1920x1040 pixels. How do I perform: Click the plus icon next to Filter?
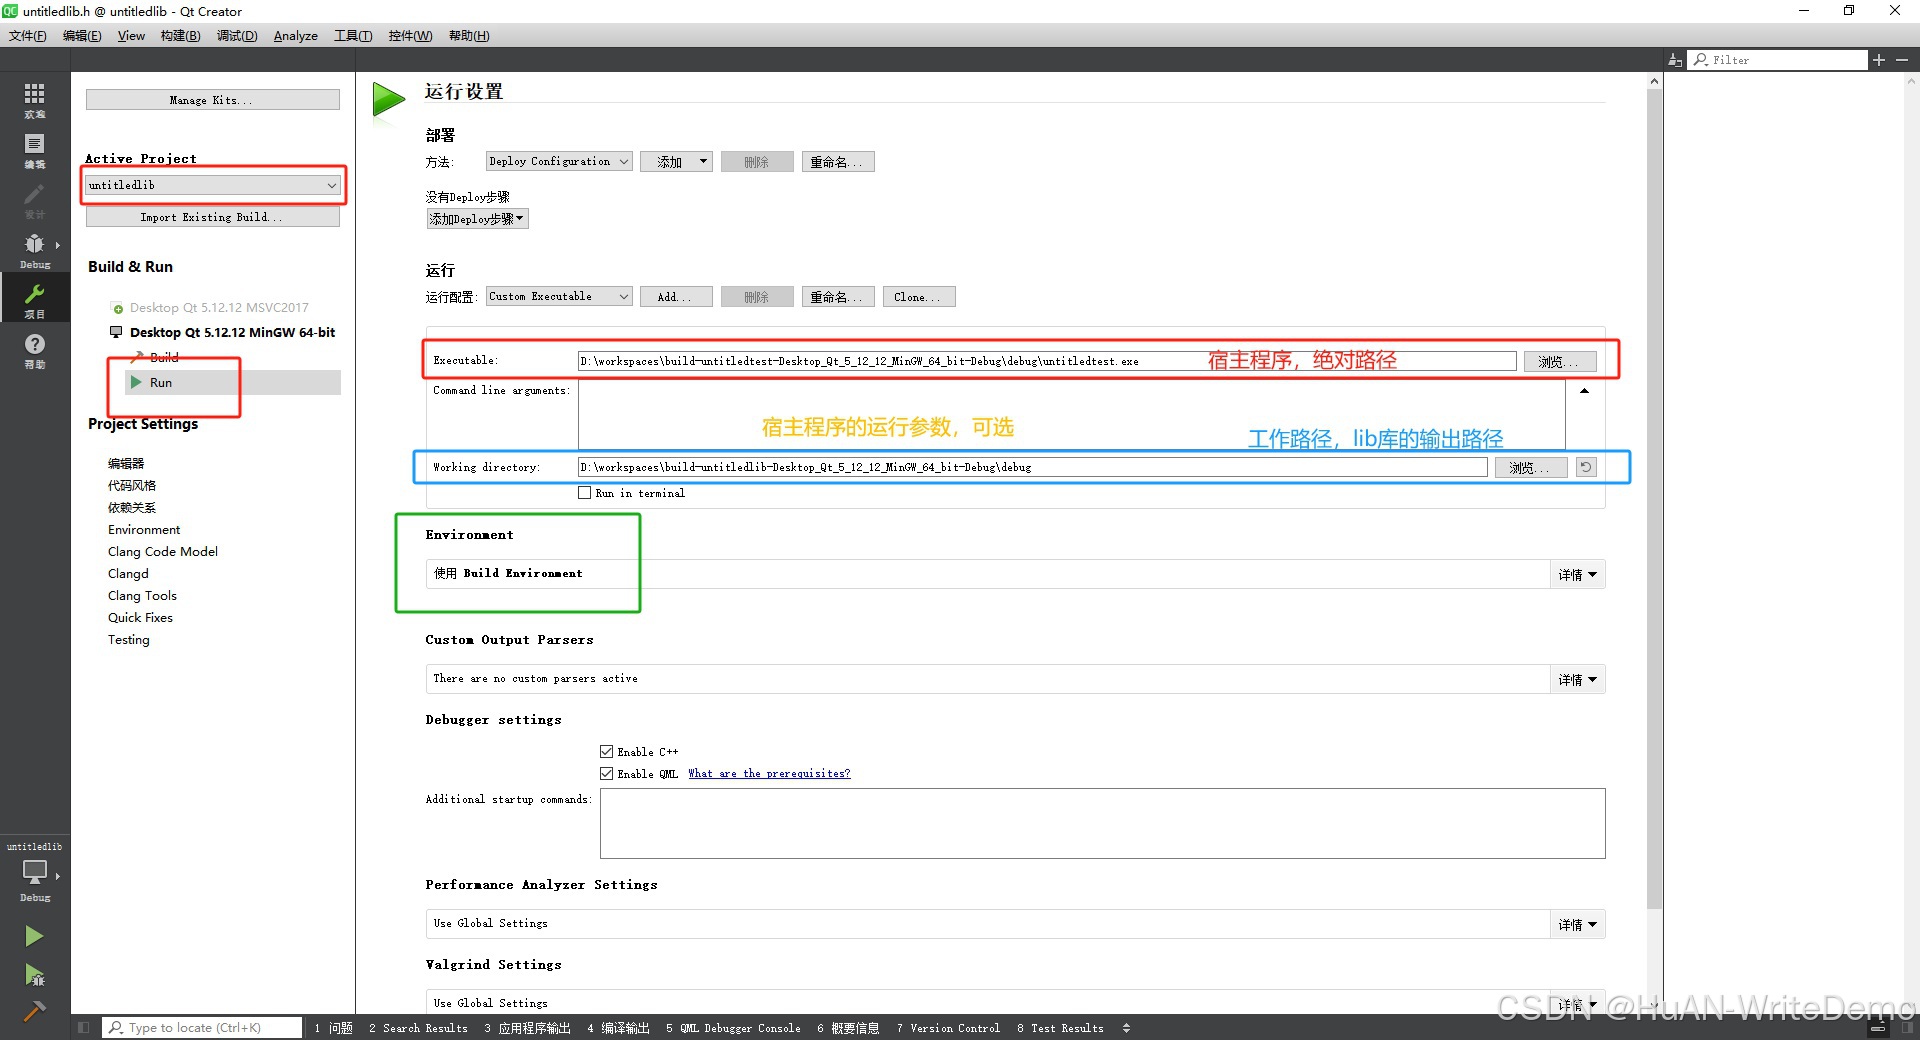click(1879, 60)
